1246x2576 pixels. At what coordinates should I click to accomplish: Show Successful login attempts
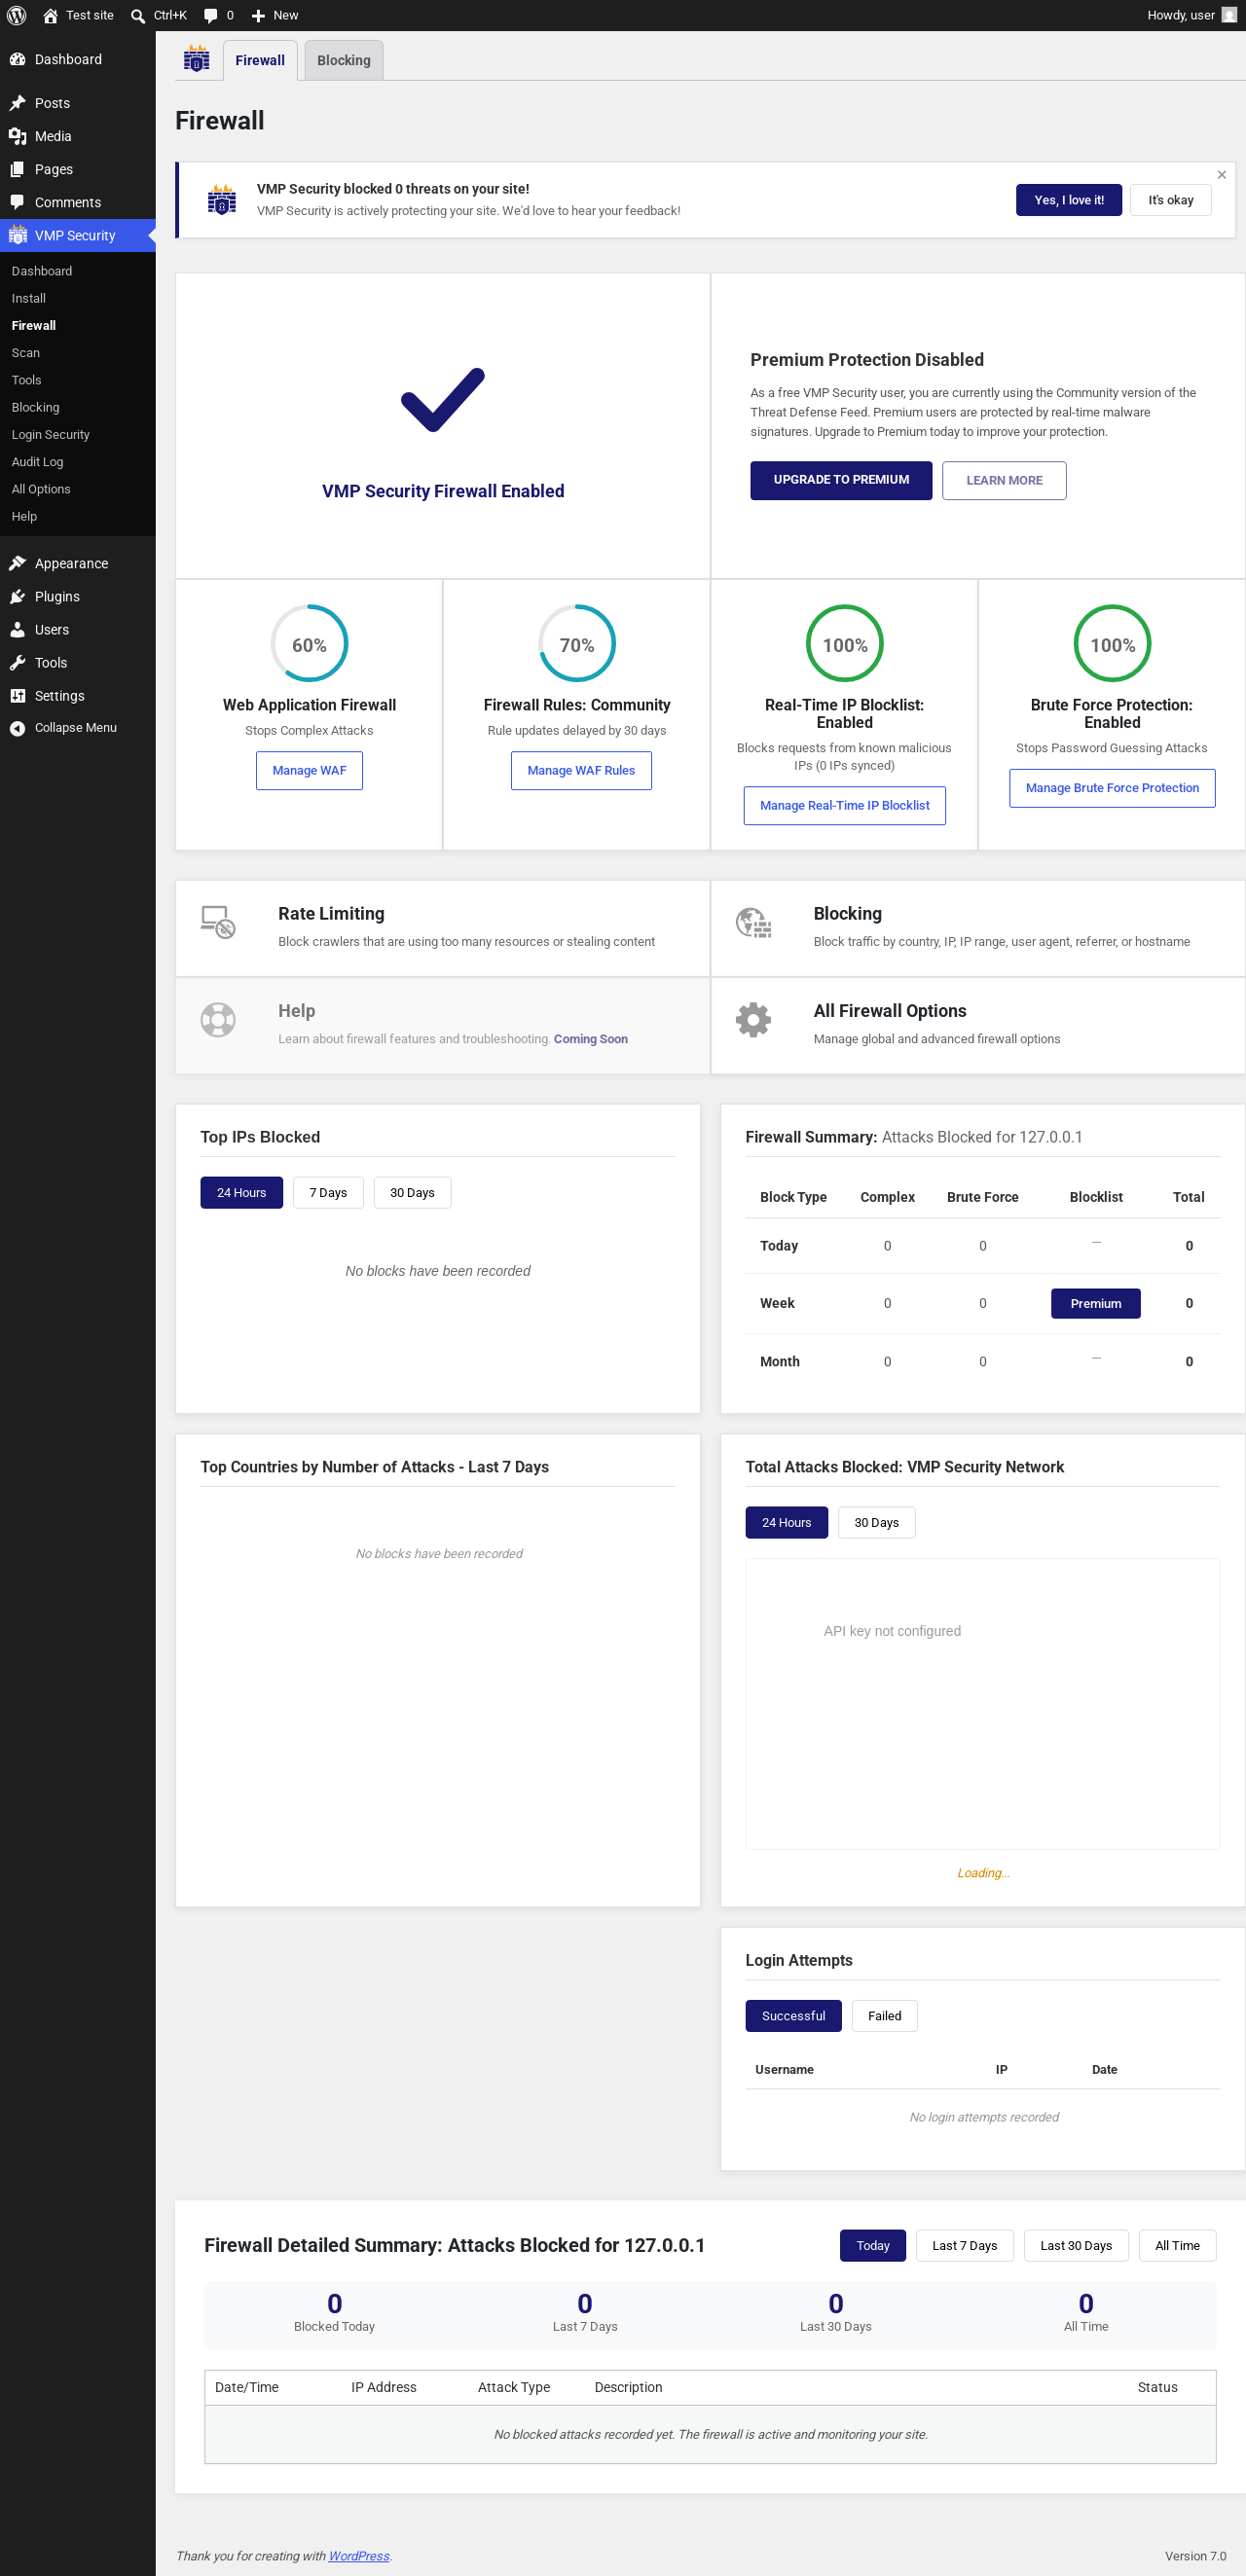pos(794,2015)
